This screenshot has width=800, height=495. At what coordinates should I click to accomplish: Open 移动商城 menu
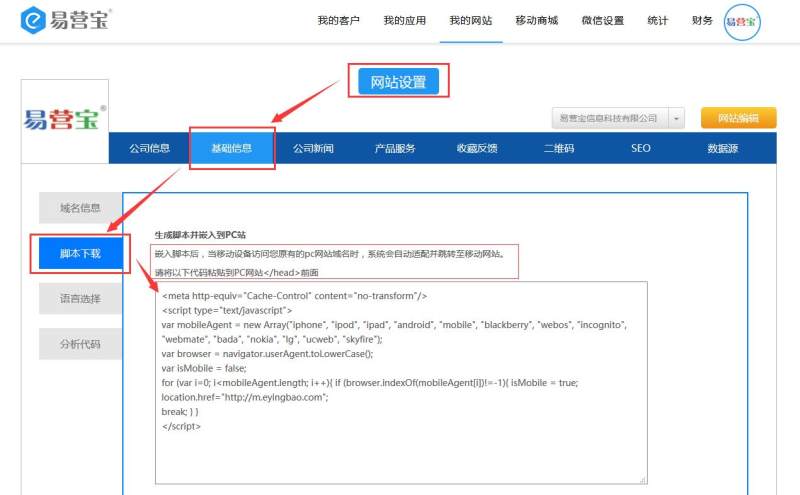pyautogui.click(x=537, y=20)
